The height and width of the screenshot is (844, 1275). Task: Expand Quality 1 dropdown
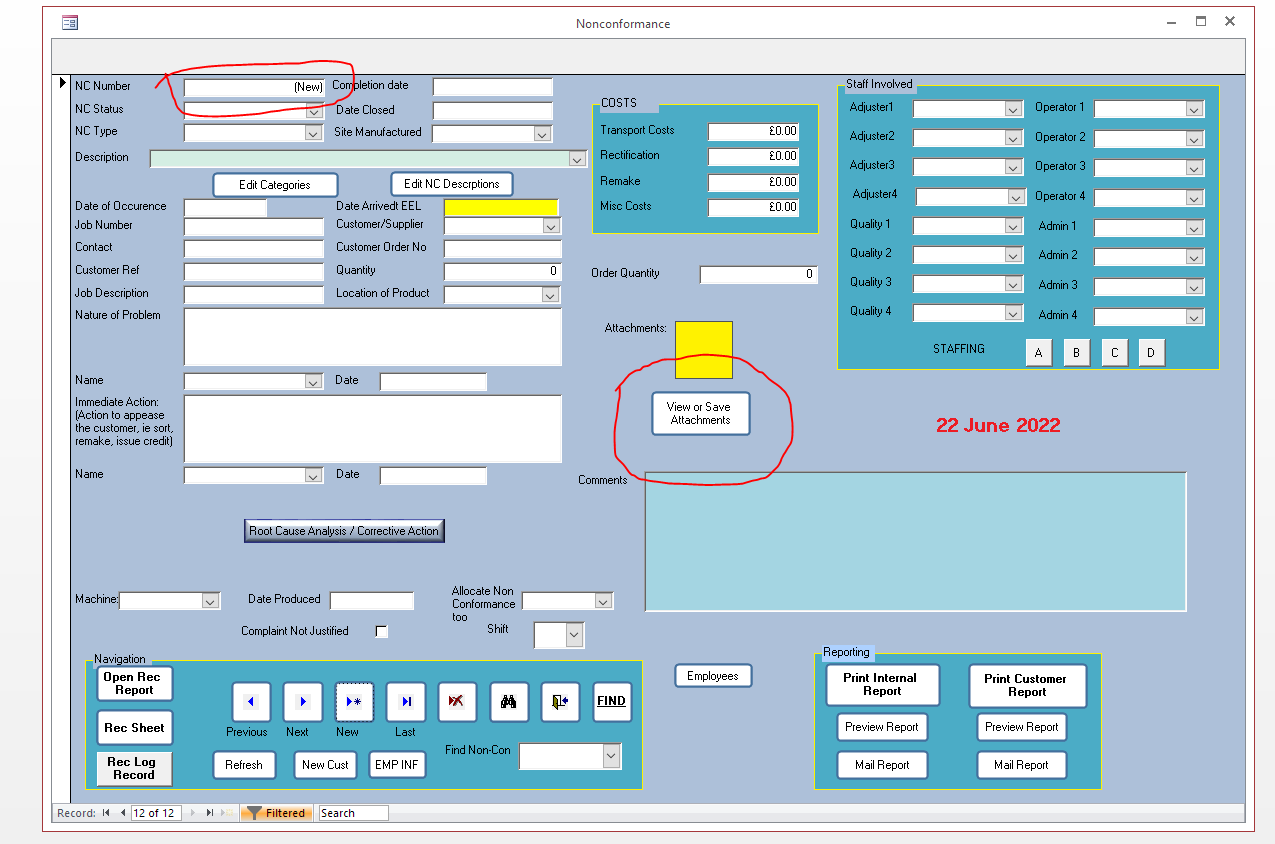[1013, 227]
